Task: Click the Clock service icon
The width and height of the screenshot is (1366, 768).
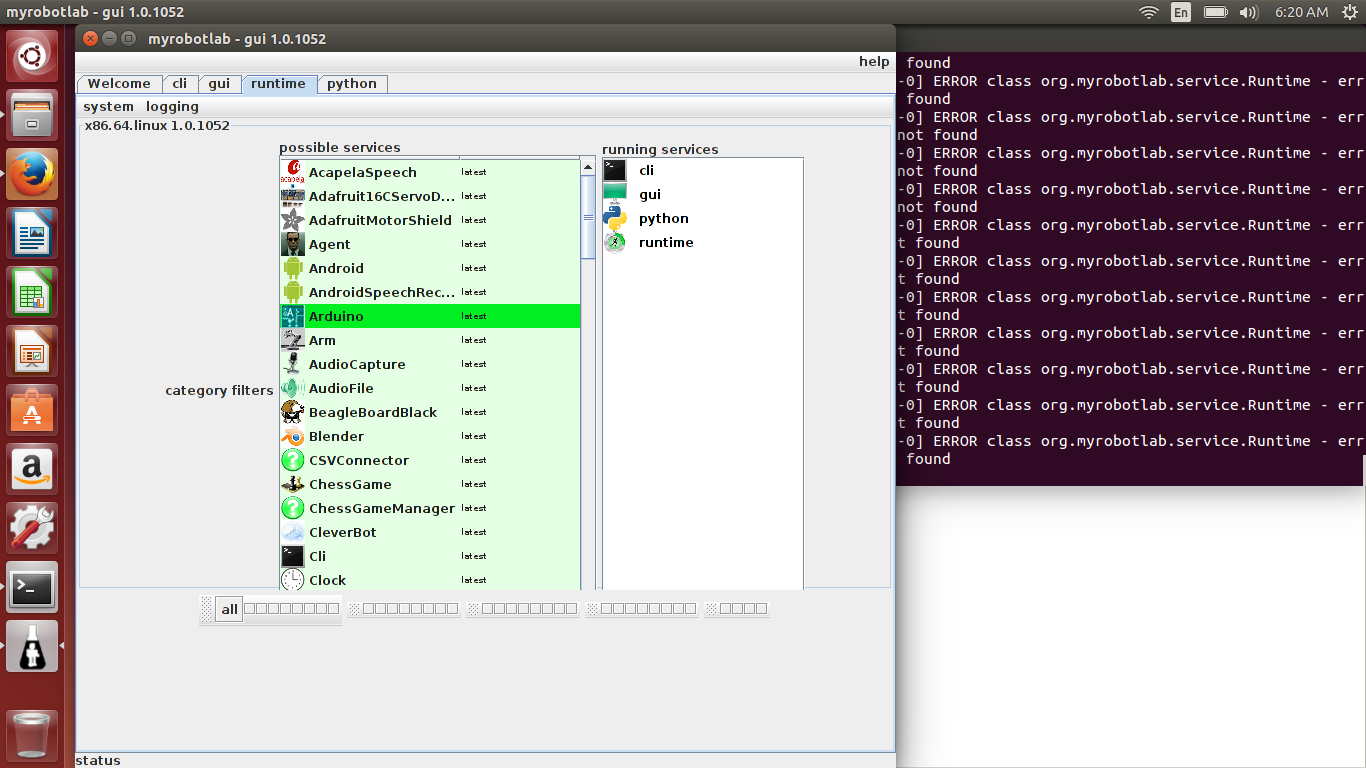Action: 292,579
